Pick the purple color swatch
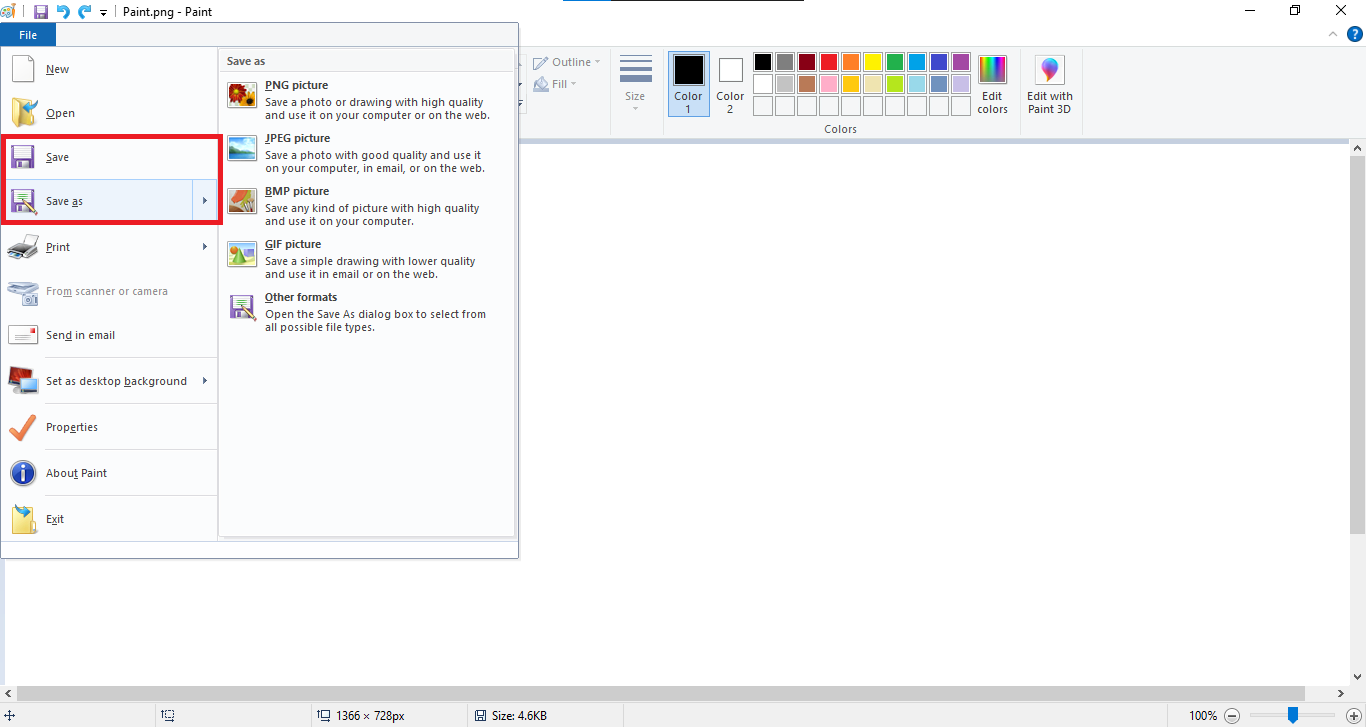The width and height of the screenshot is (1366, 727). (961, 62)
